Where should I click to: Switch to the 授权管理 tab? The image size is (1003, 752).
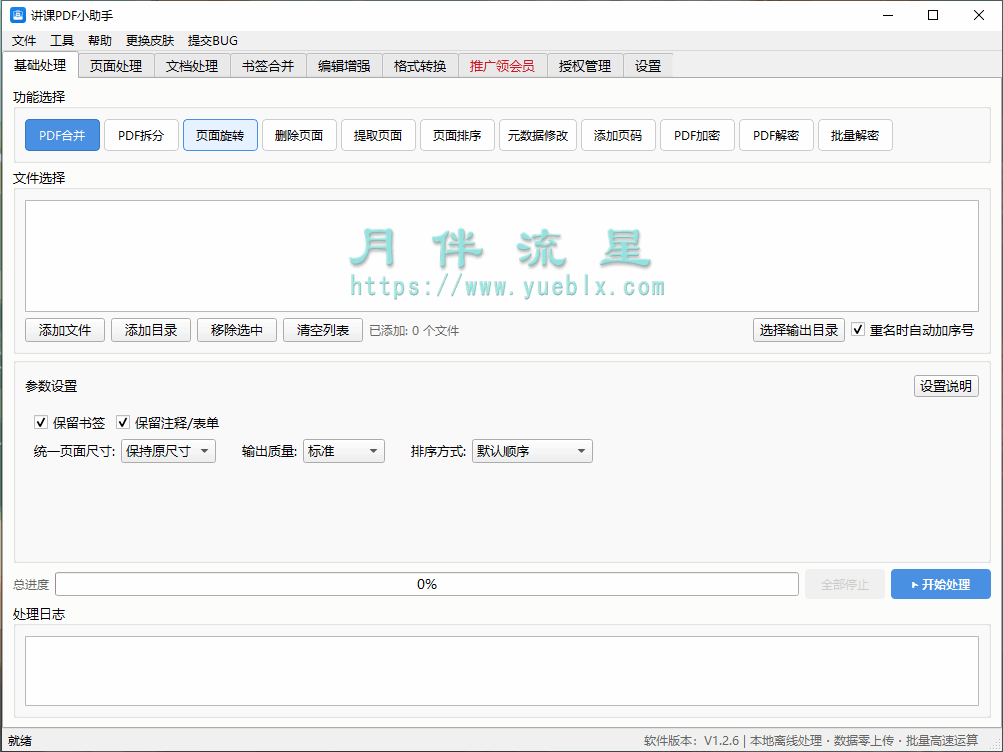pos(585,66)
